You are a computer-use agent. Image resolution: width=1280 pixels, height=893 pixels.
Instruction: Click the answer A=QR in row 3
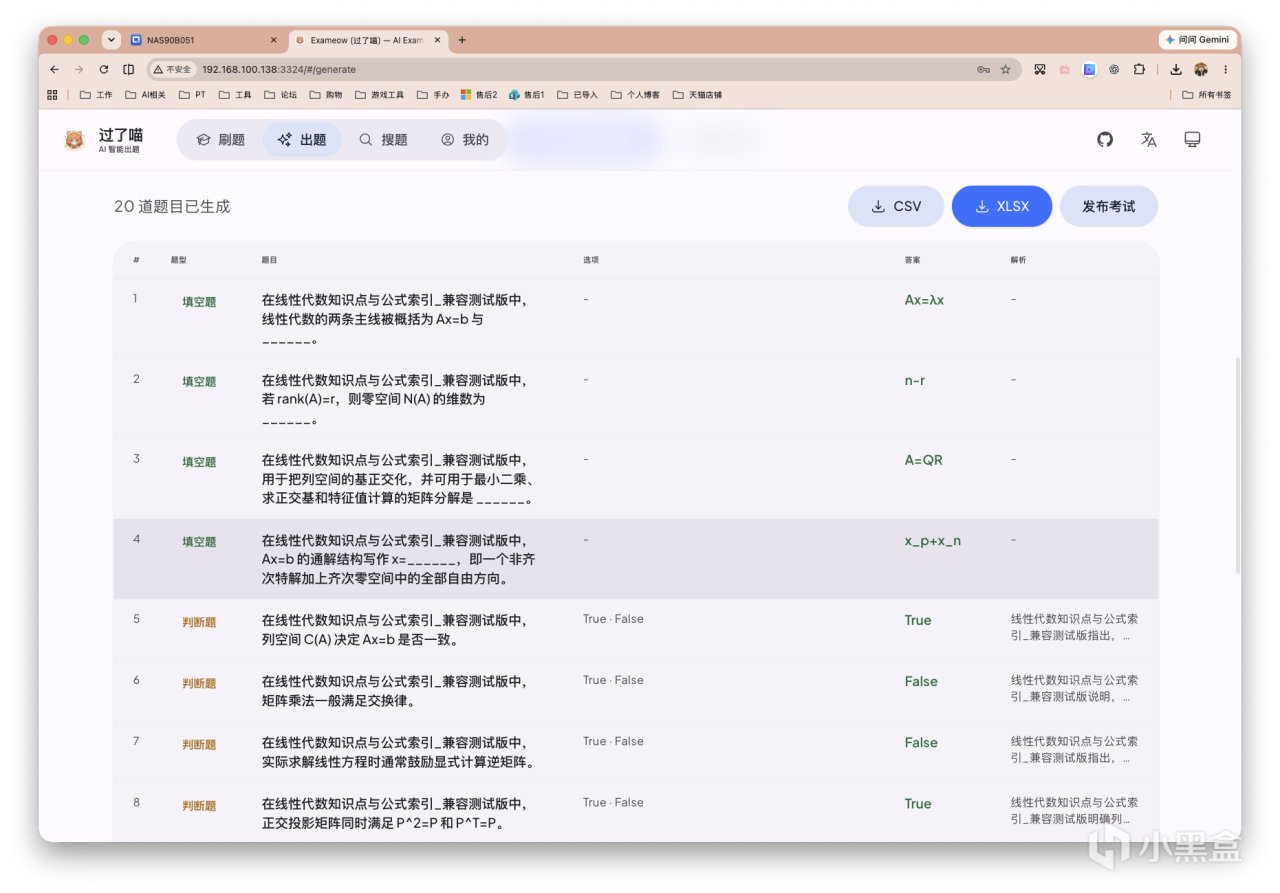point(924,460)
